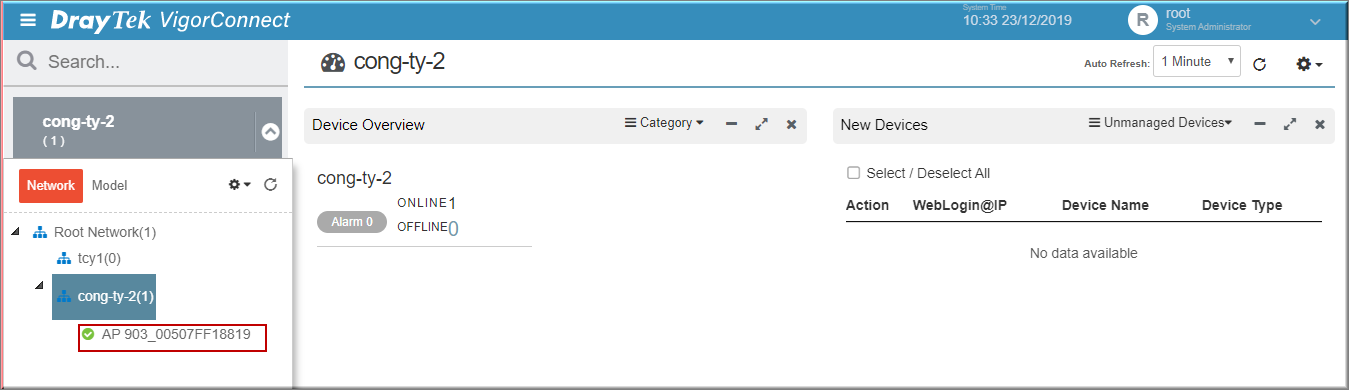This screenshot has height=390, width=1349.
Task: Click the search magnifier icon
Action: coord(27,61)
